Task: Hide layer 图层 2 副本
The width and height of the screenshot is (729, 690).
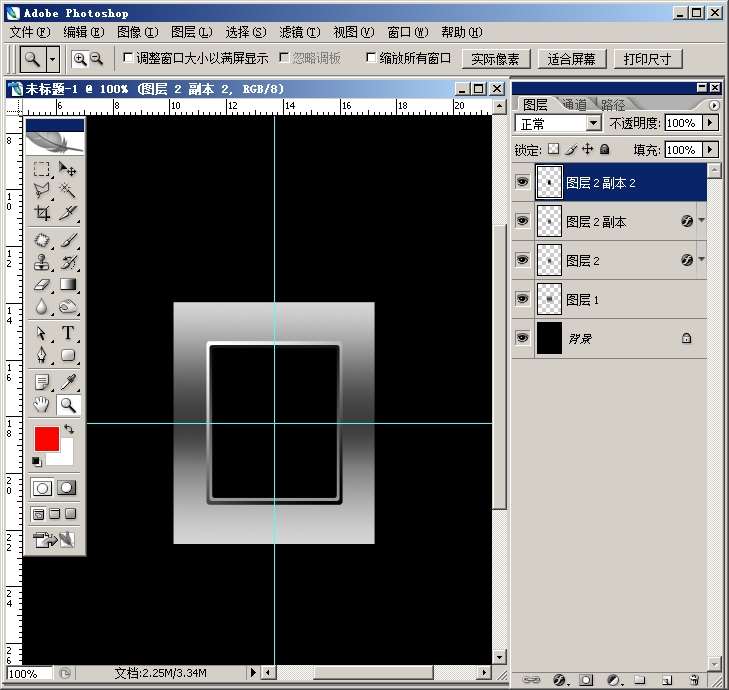Action: (x=523, y=220)
